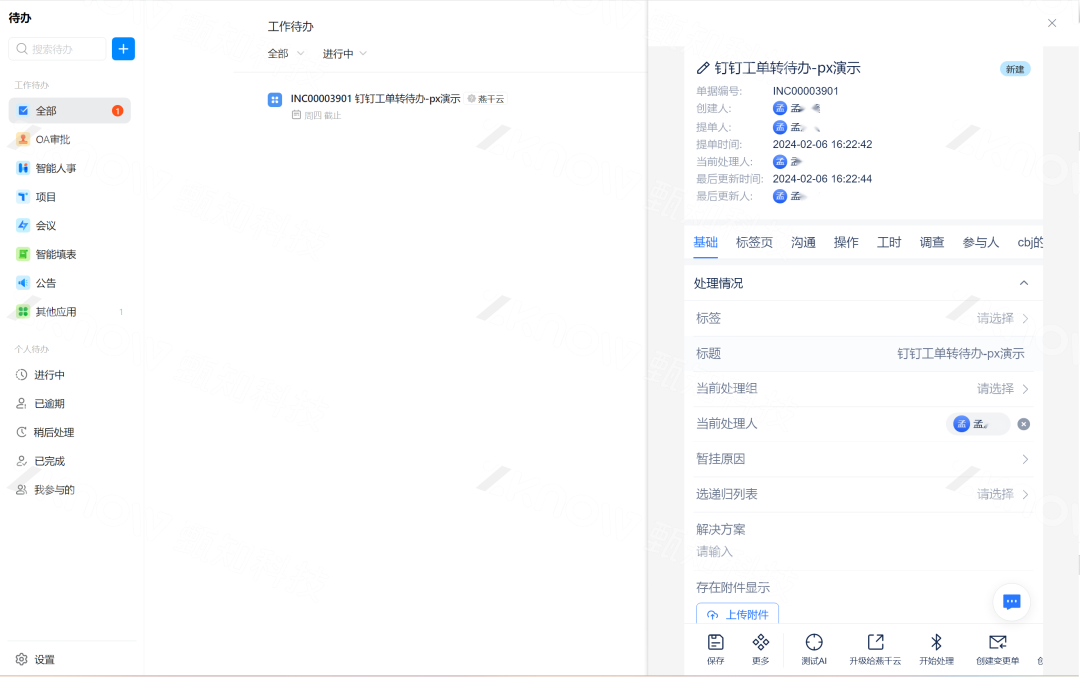Open 其他应用 category
This screenshot has width=1080, height=677.
coord(70,312)
